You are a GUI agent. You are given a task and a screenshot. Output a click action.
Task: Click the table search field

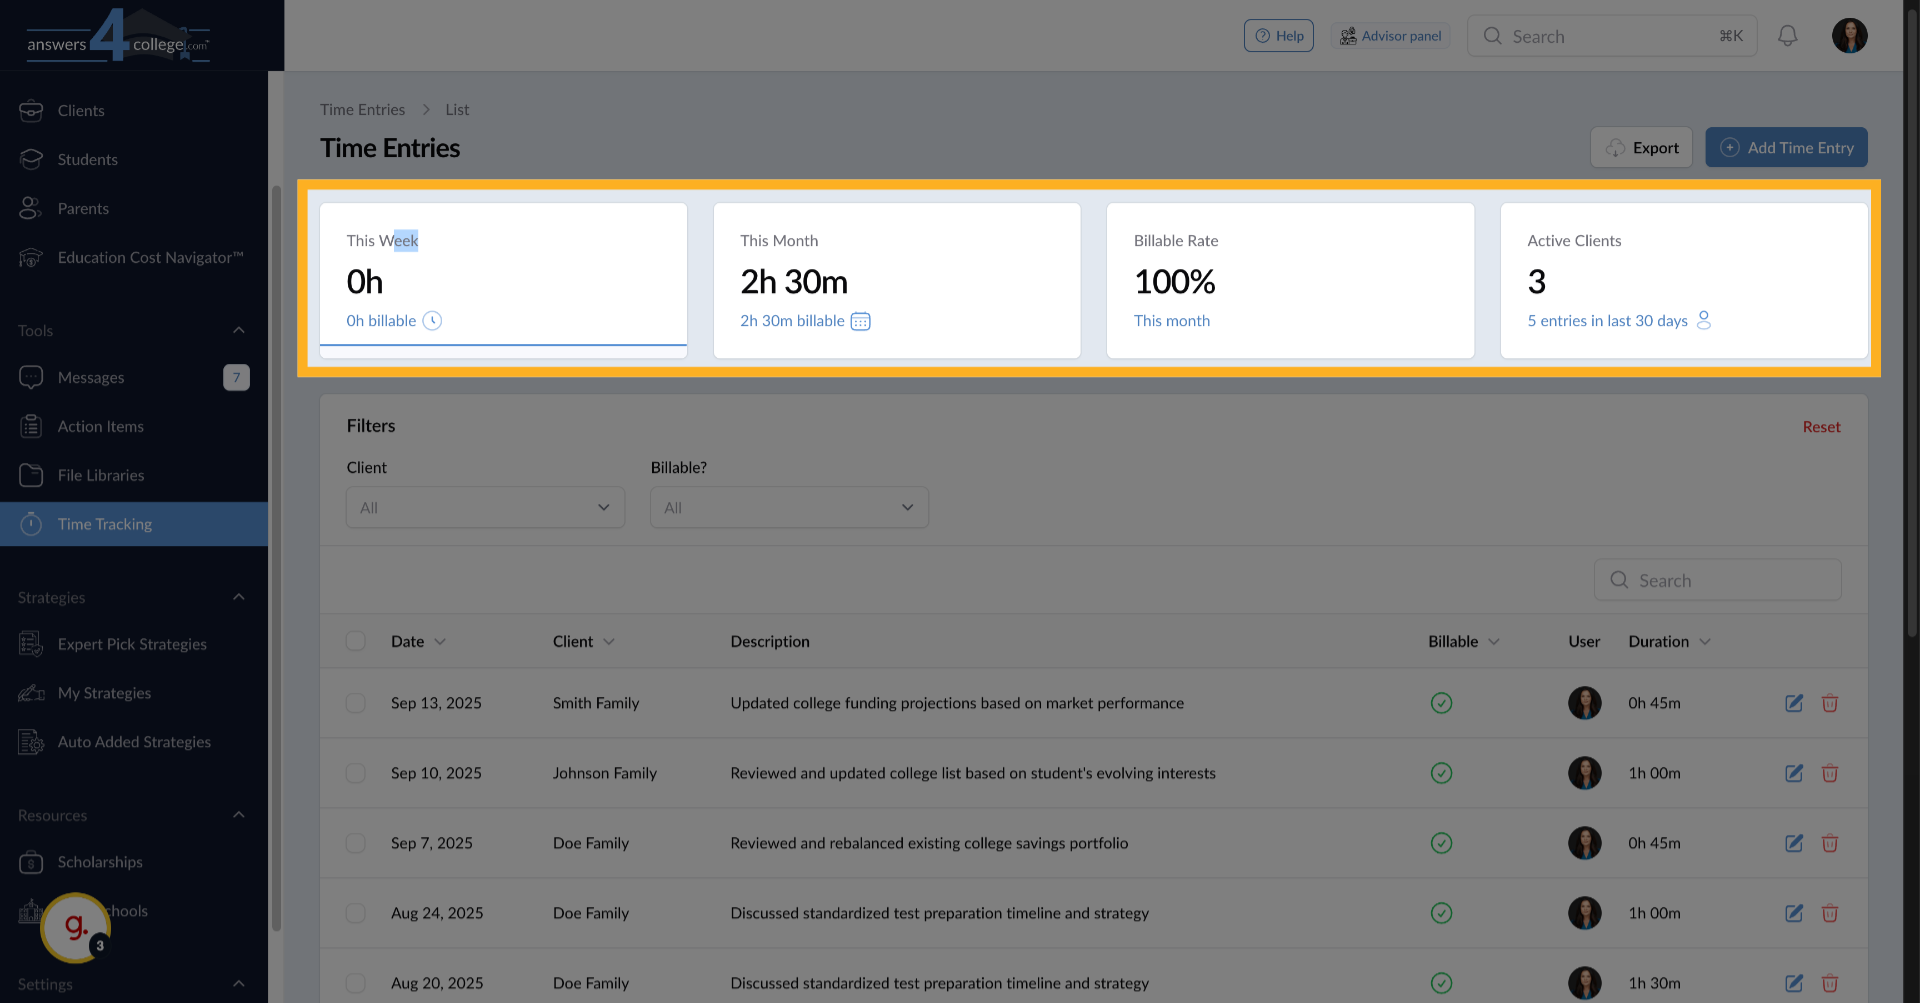point(1717,580)
